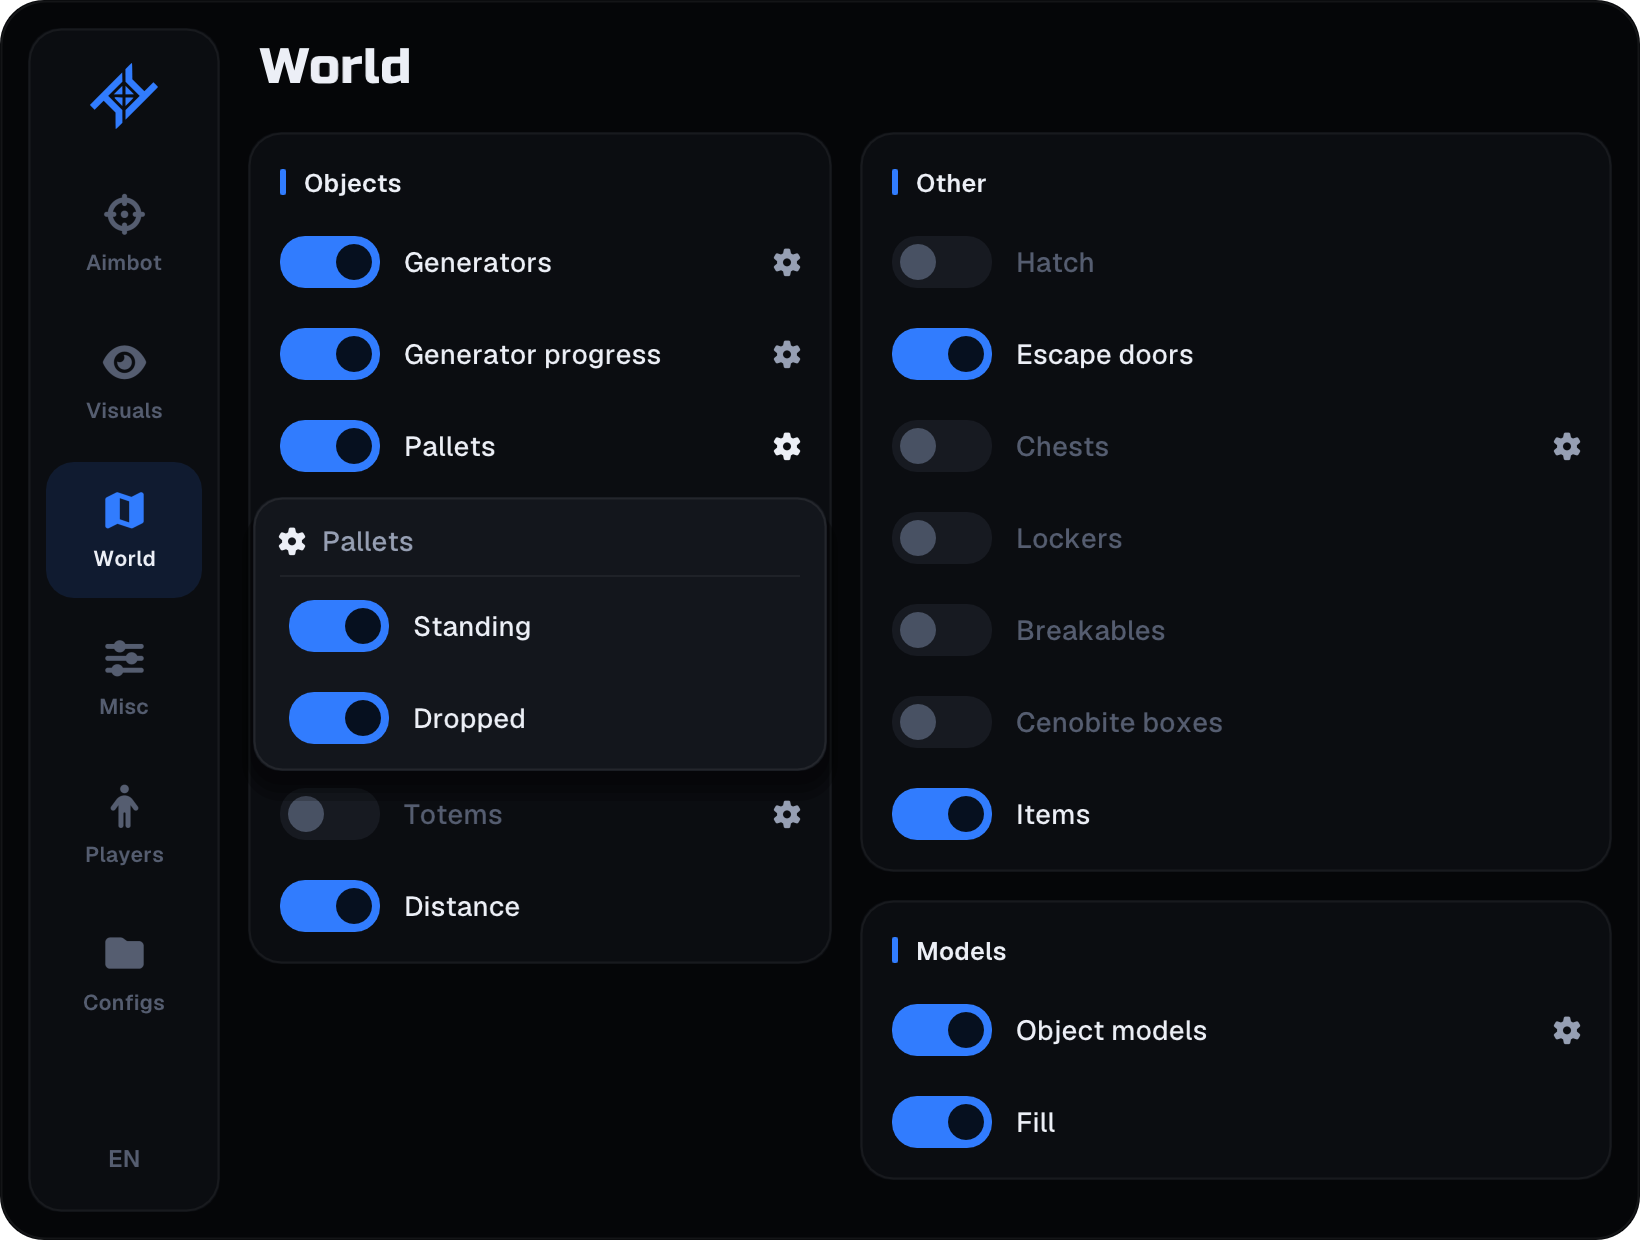Open Generator progress settings gear
The height and width of the screenshot is (1240, 1640).
[787, 354]
